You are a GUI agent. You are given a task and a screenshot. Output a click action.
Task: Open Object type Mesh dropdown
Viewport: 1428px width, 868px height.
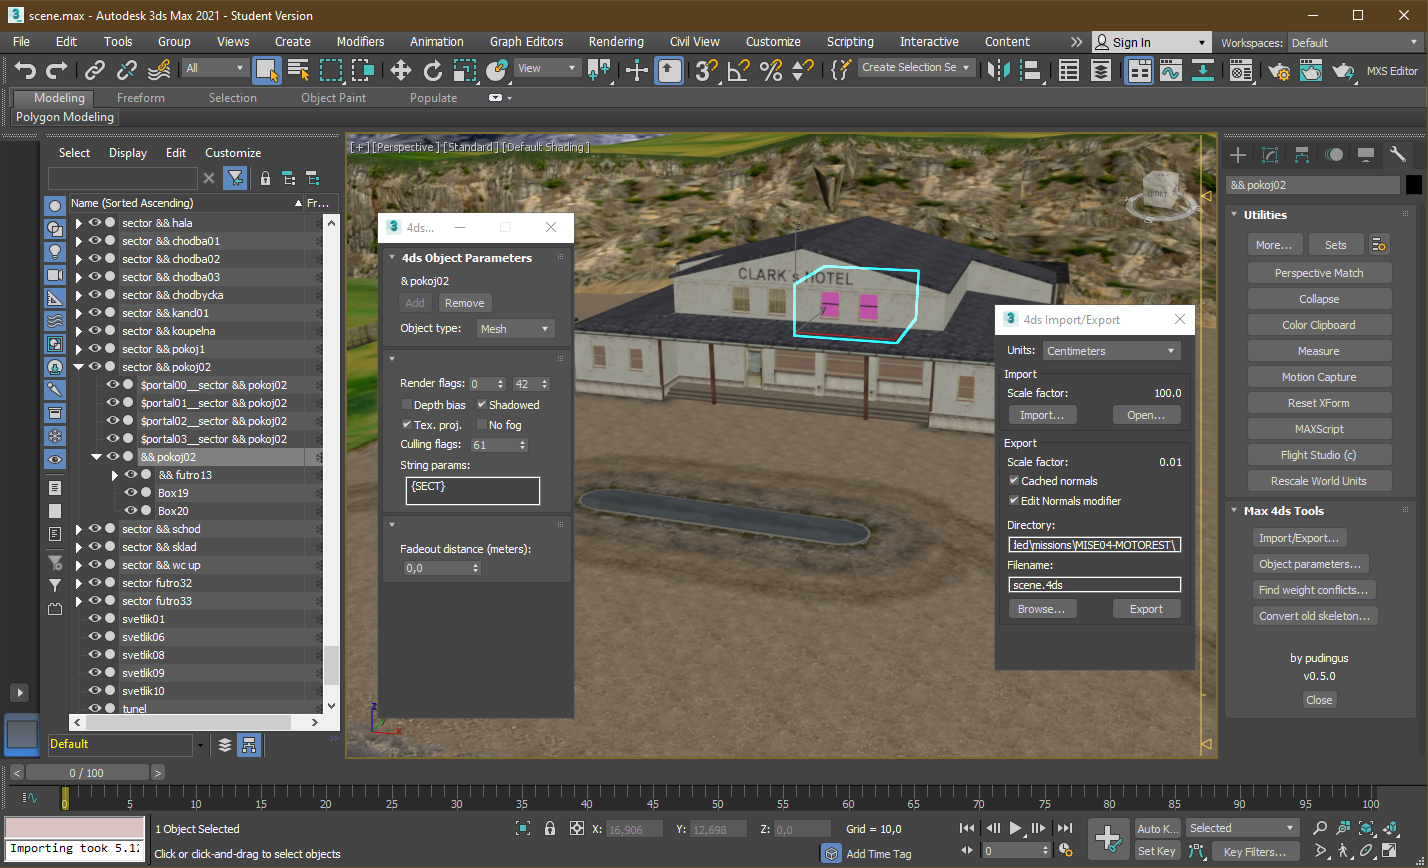(x=515, y=329)
